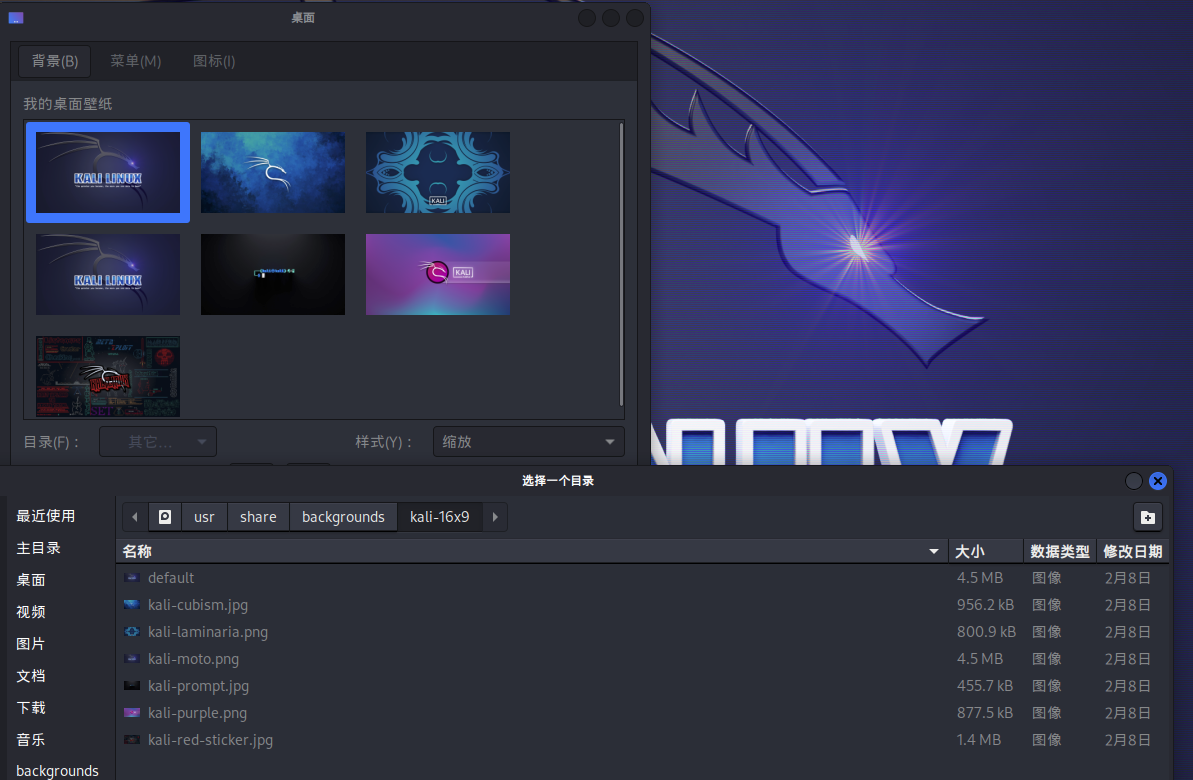1193x780 pixels.
Task: Select the kali-cubism.jpg file icon
Action: pos(131,605)
